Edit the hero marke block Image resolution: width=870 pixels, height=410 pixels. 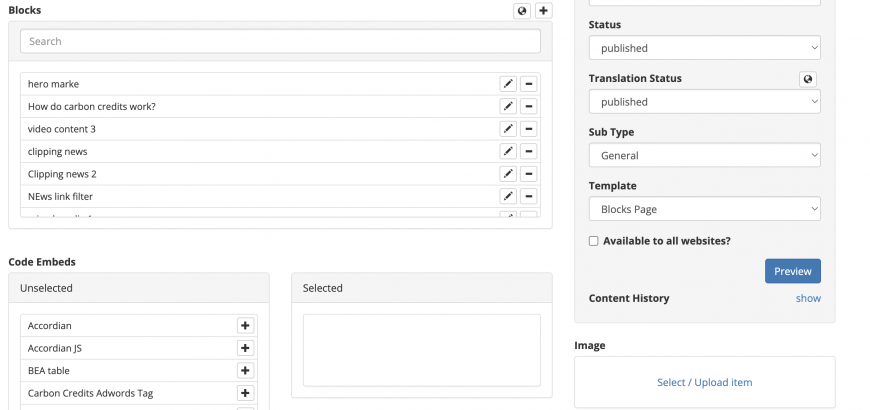coord(508,84)
